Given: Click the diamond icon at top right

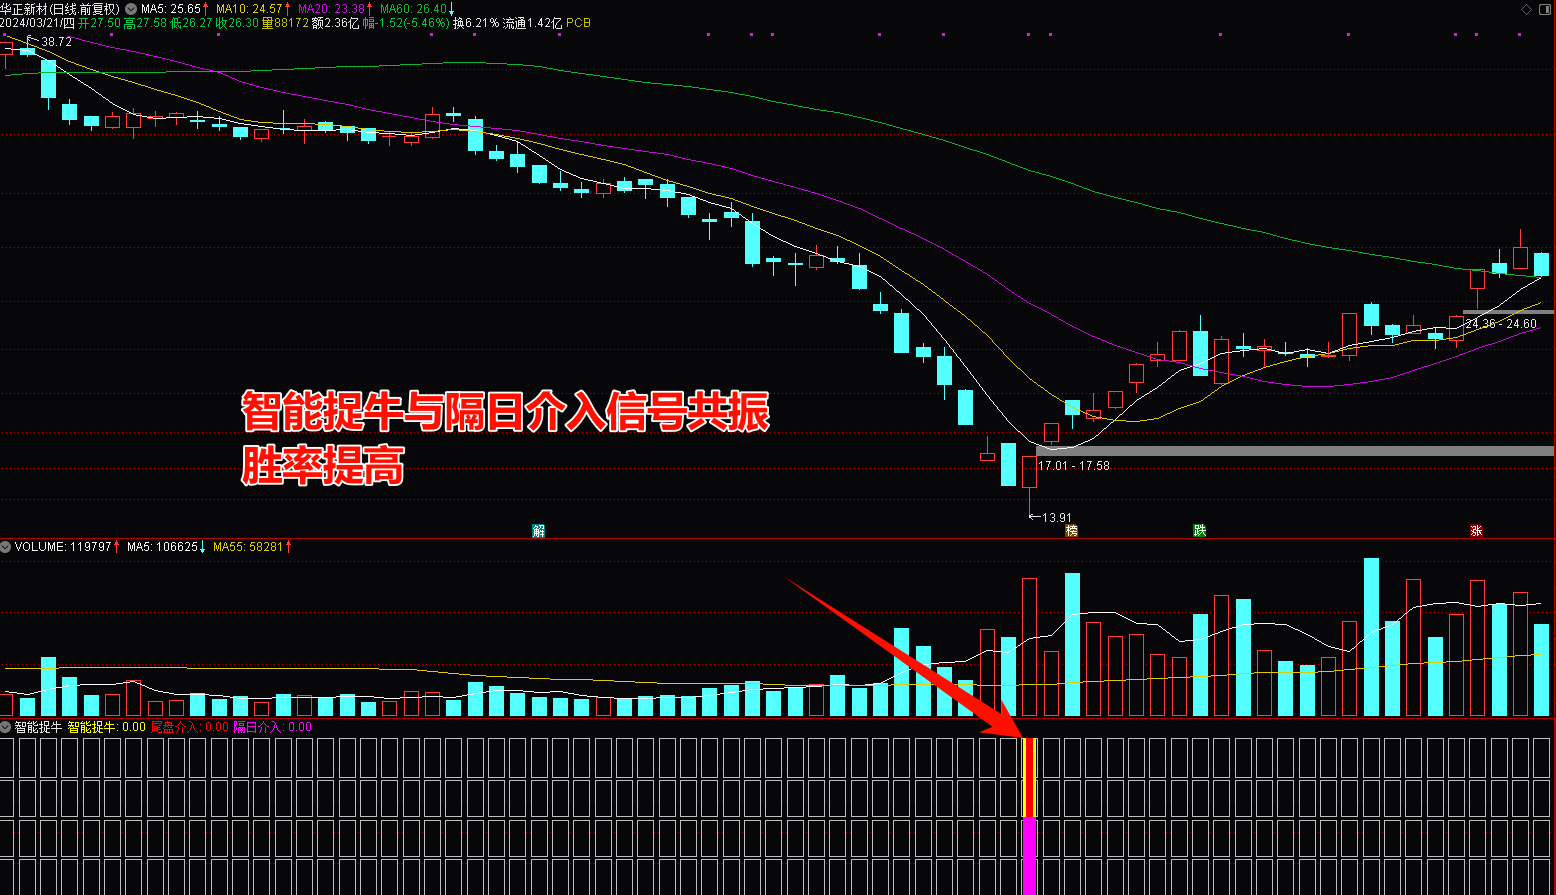Looking at the screenshot, I should coord(1526,9).
